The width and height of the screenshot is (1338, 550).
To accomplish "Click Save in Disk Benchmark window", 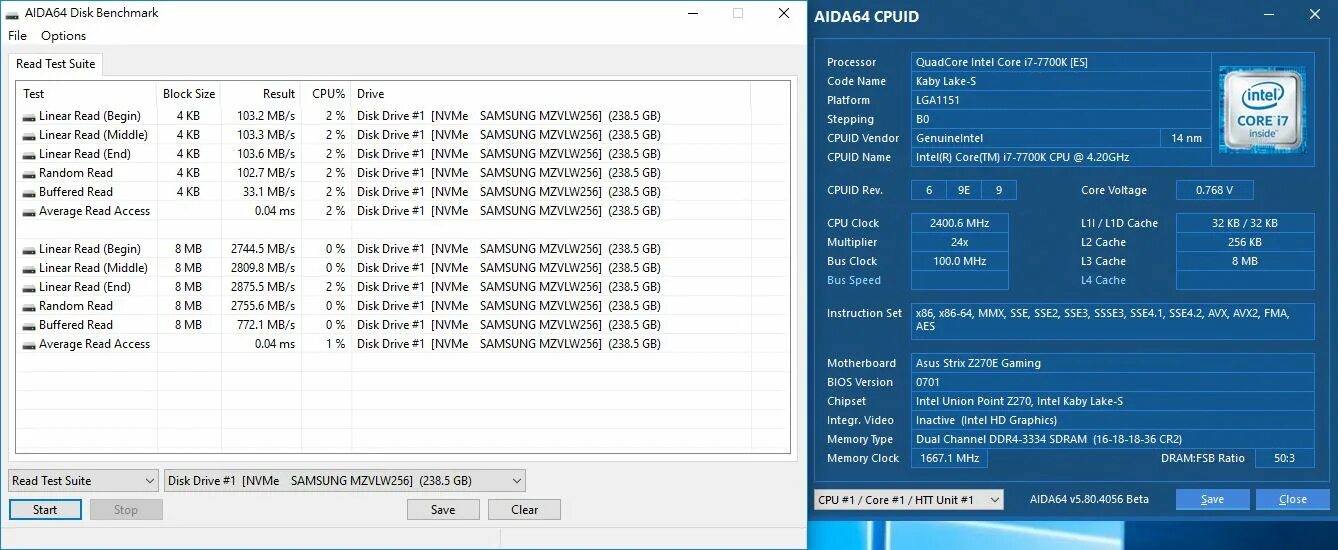I will 443,510.
